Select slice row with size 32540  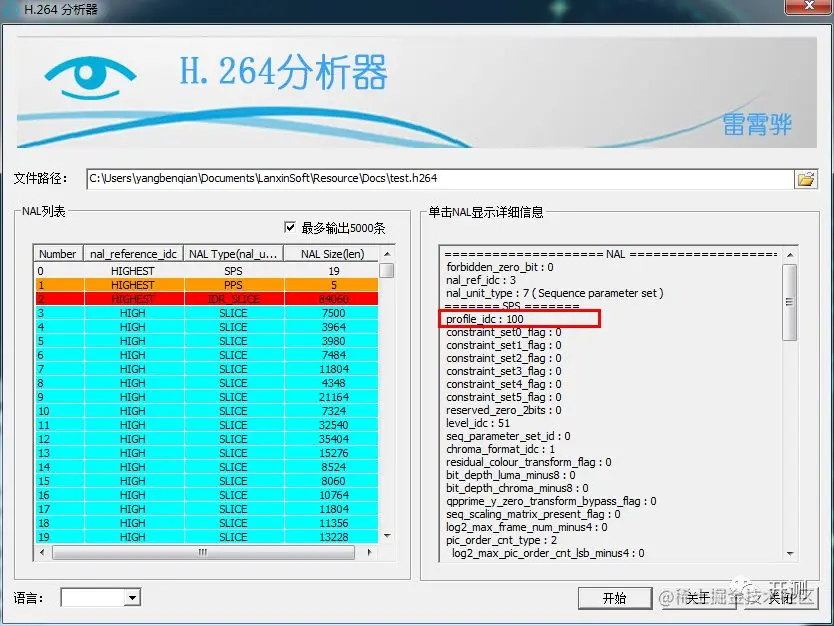[x=207, y=425]
